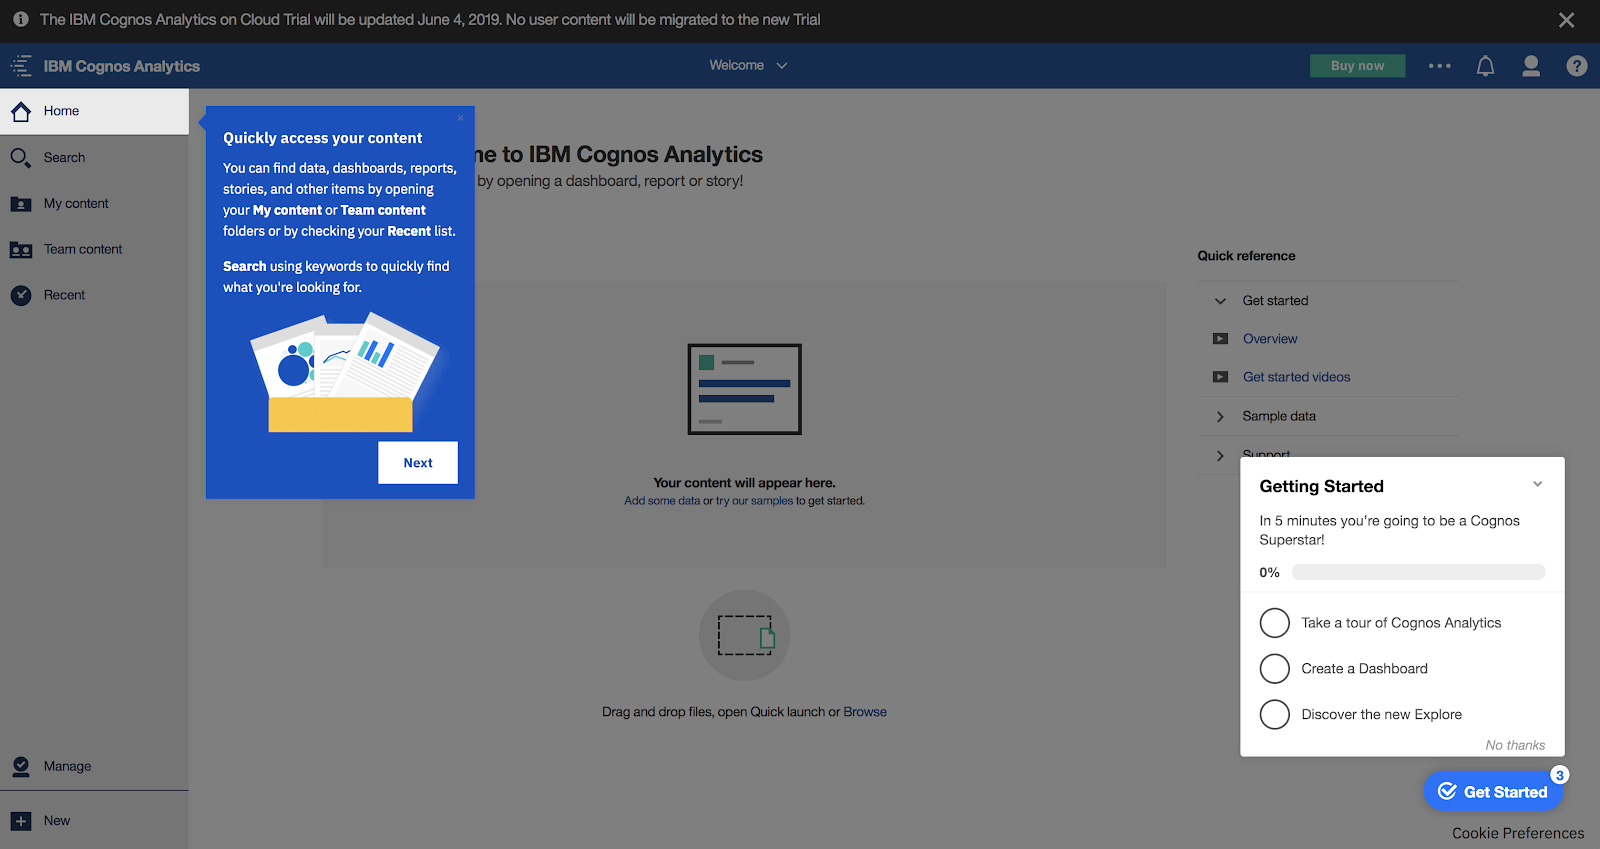Click the help question mark icon
Image resolution: width=1600 pixels, height=849 pixels.
[1576, 66]
